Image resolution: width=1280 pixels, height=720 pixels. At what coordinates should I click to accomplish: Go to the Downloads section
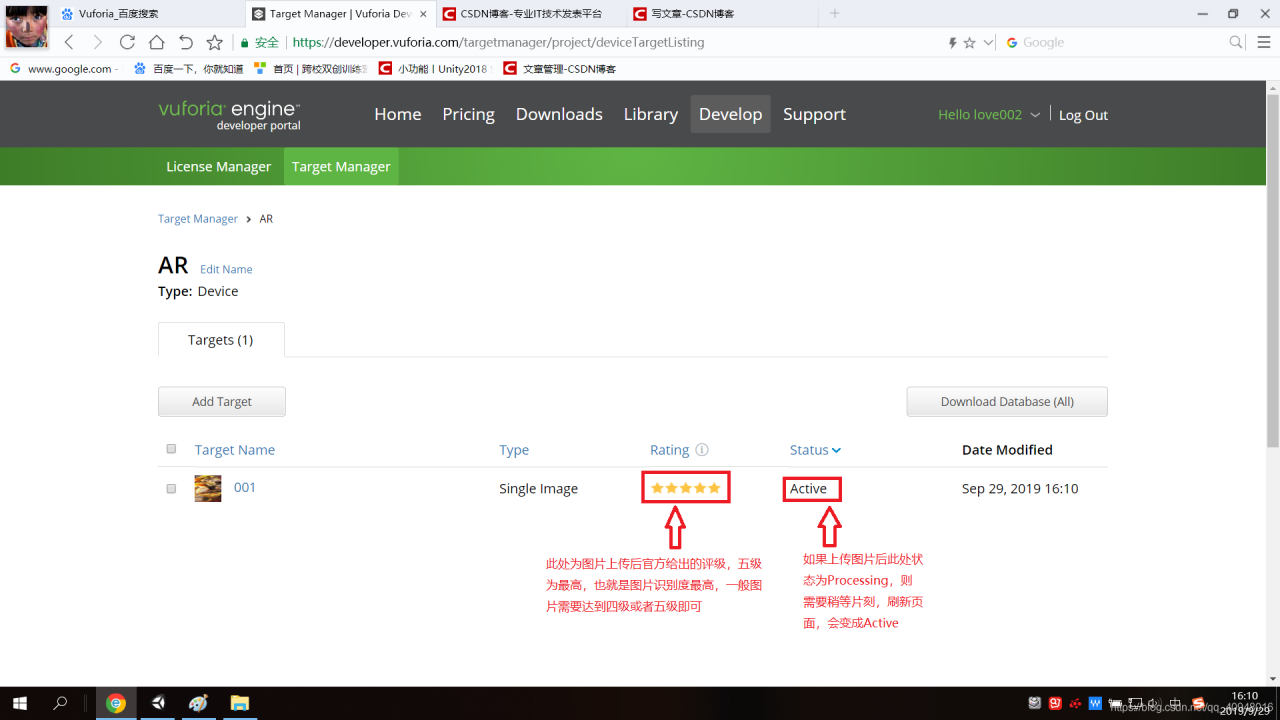559,114
